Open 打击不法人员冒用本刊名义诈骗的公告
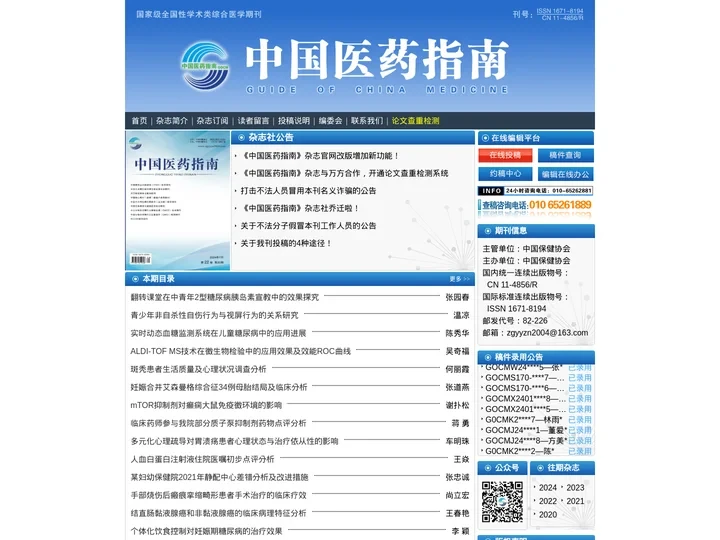 pos(308,191)
